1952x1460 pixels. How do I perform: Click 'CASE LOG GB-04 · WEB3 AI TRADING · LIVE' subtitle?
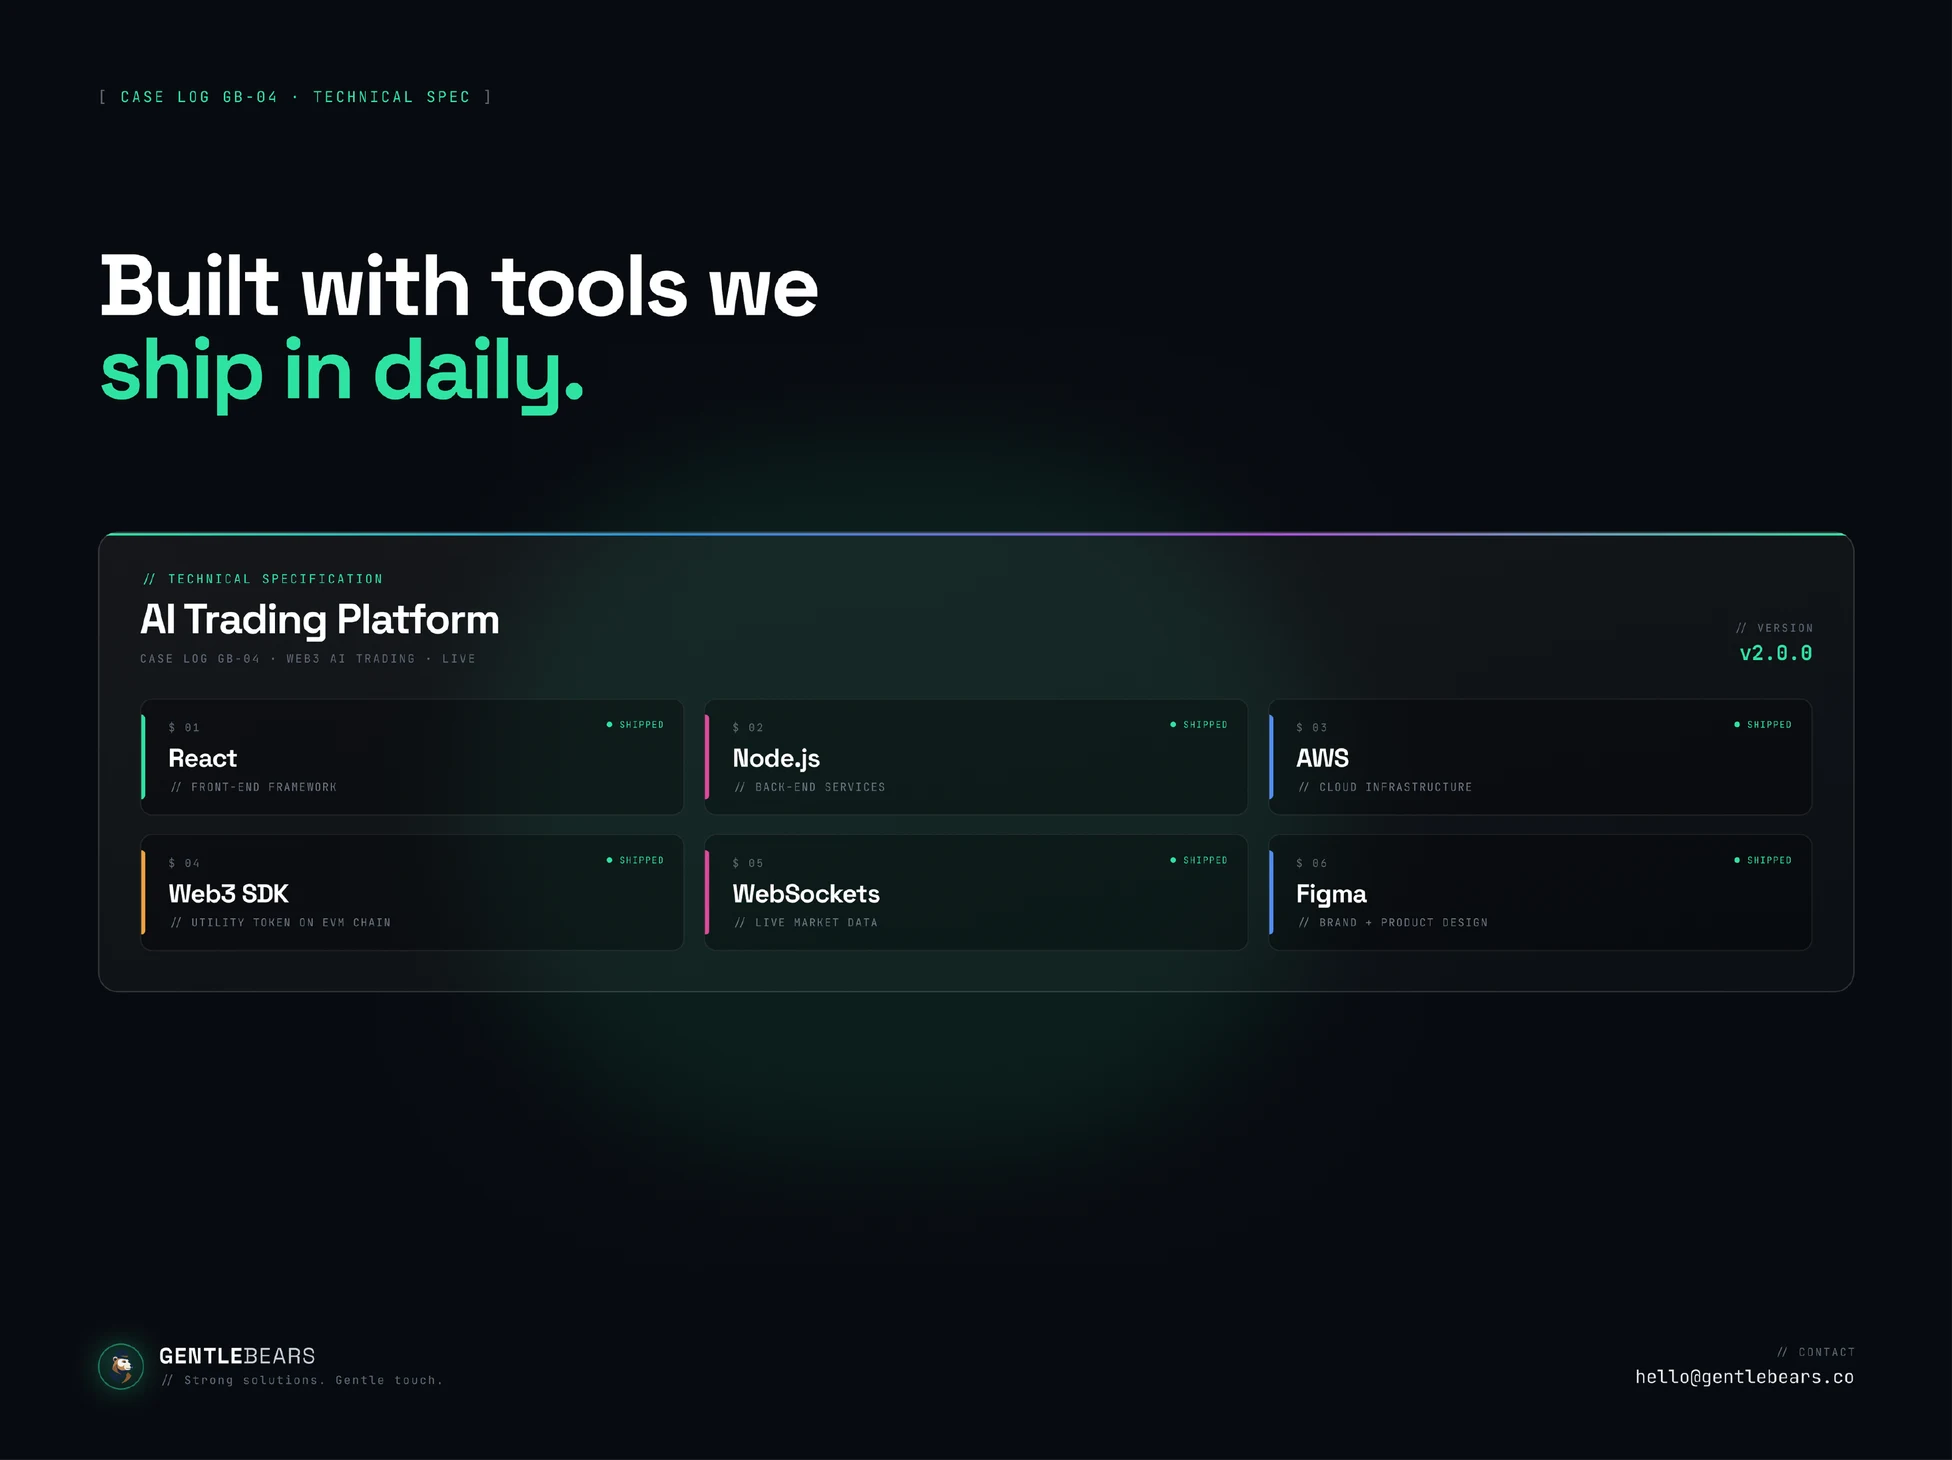point(308,659)
